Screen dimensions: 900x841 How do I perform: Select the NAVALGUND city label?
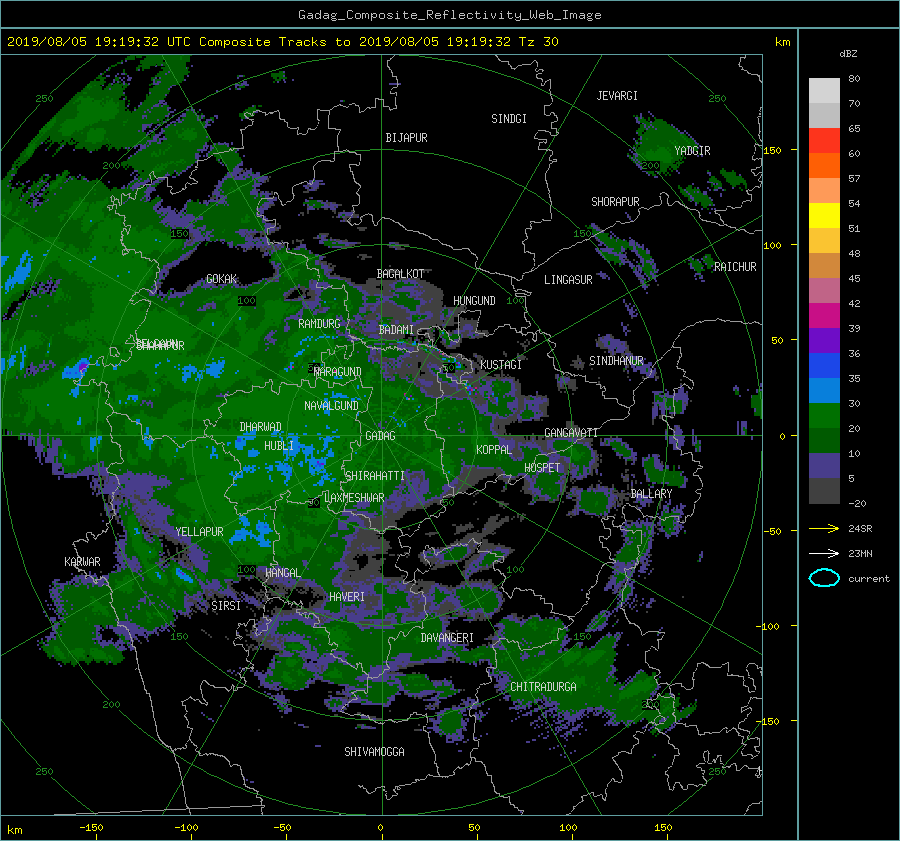tap(331, 406)
